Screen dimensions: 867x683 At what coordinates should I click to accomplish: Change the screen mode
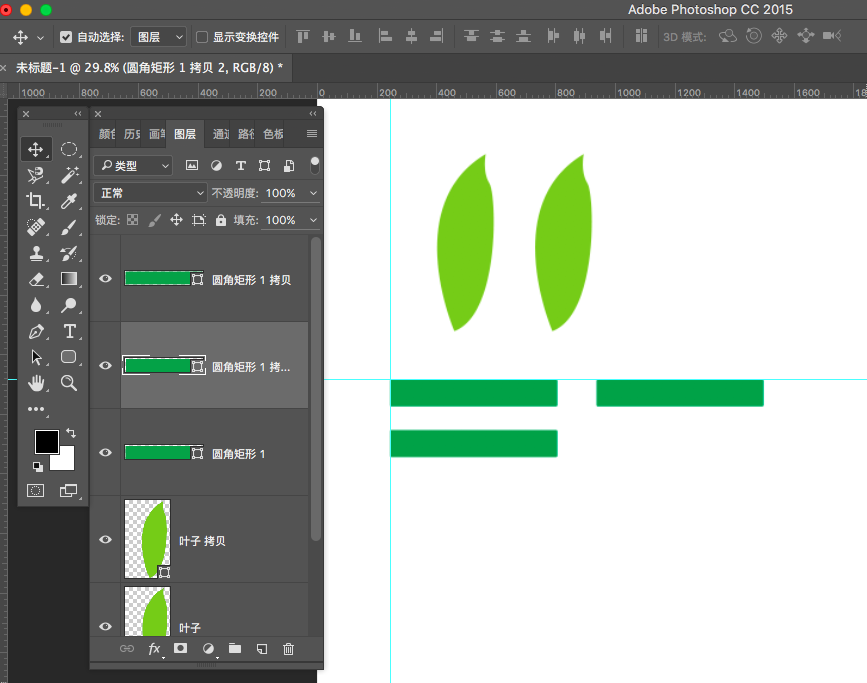click(x=69, y=491)
